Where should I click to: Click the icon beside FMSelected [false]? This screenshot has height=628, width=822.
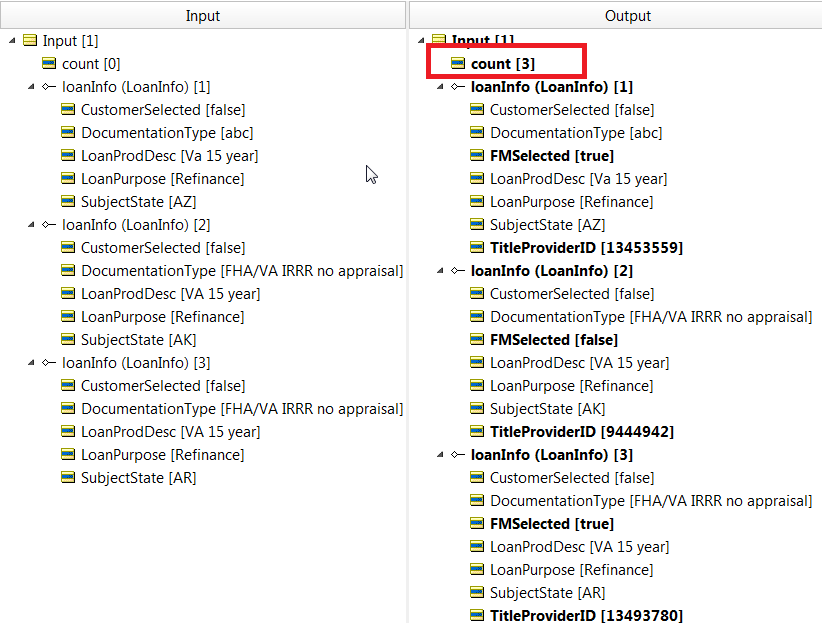[x=477, y=340]
